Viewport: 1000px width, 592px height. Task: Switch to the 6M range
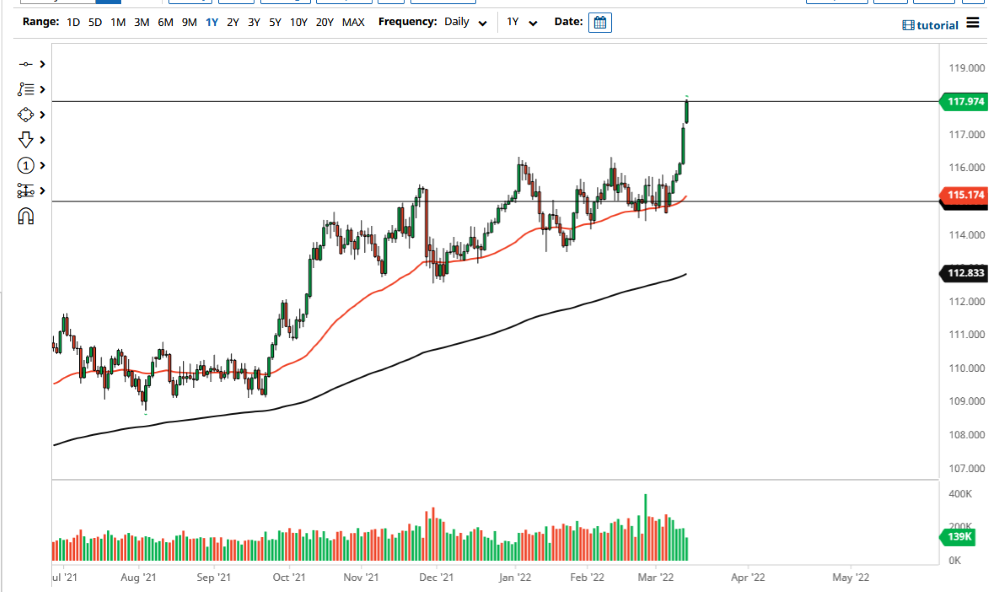pyautogui.click(x=164, y=21)
